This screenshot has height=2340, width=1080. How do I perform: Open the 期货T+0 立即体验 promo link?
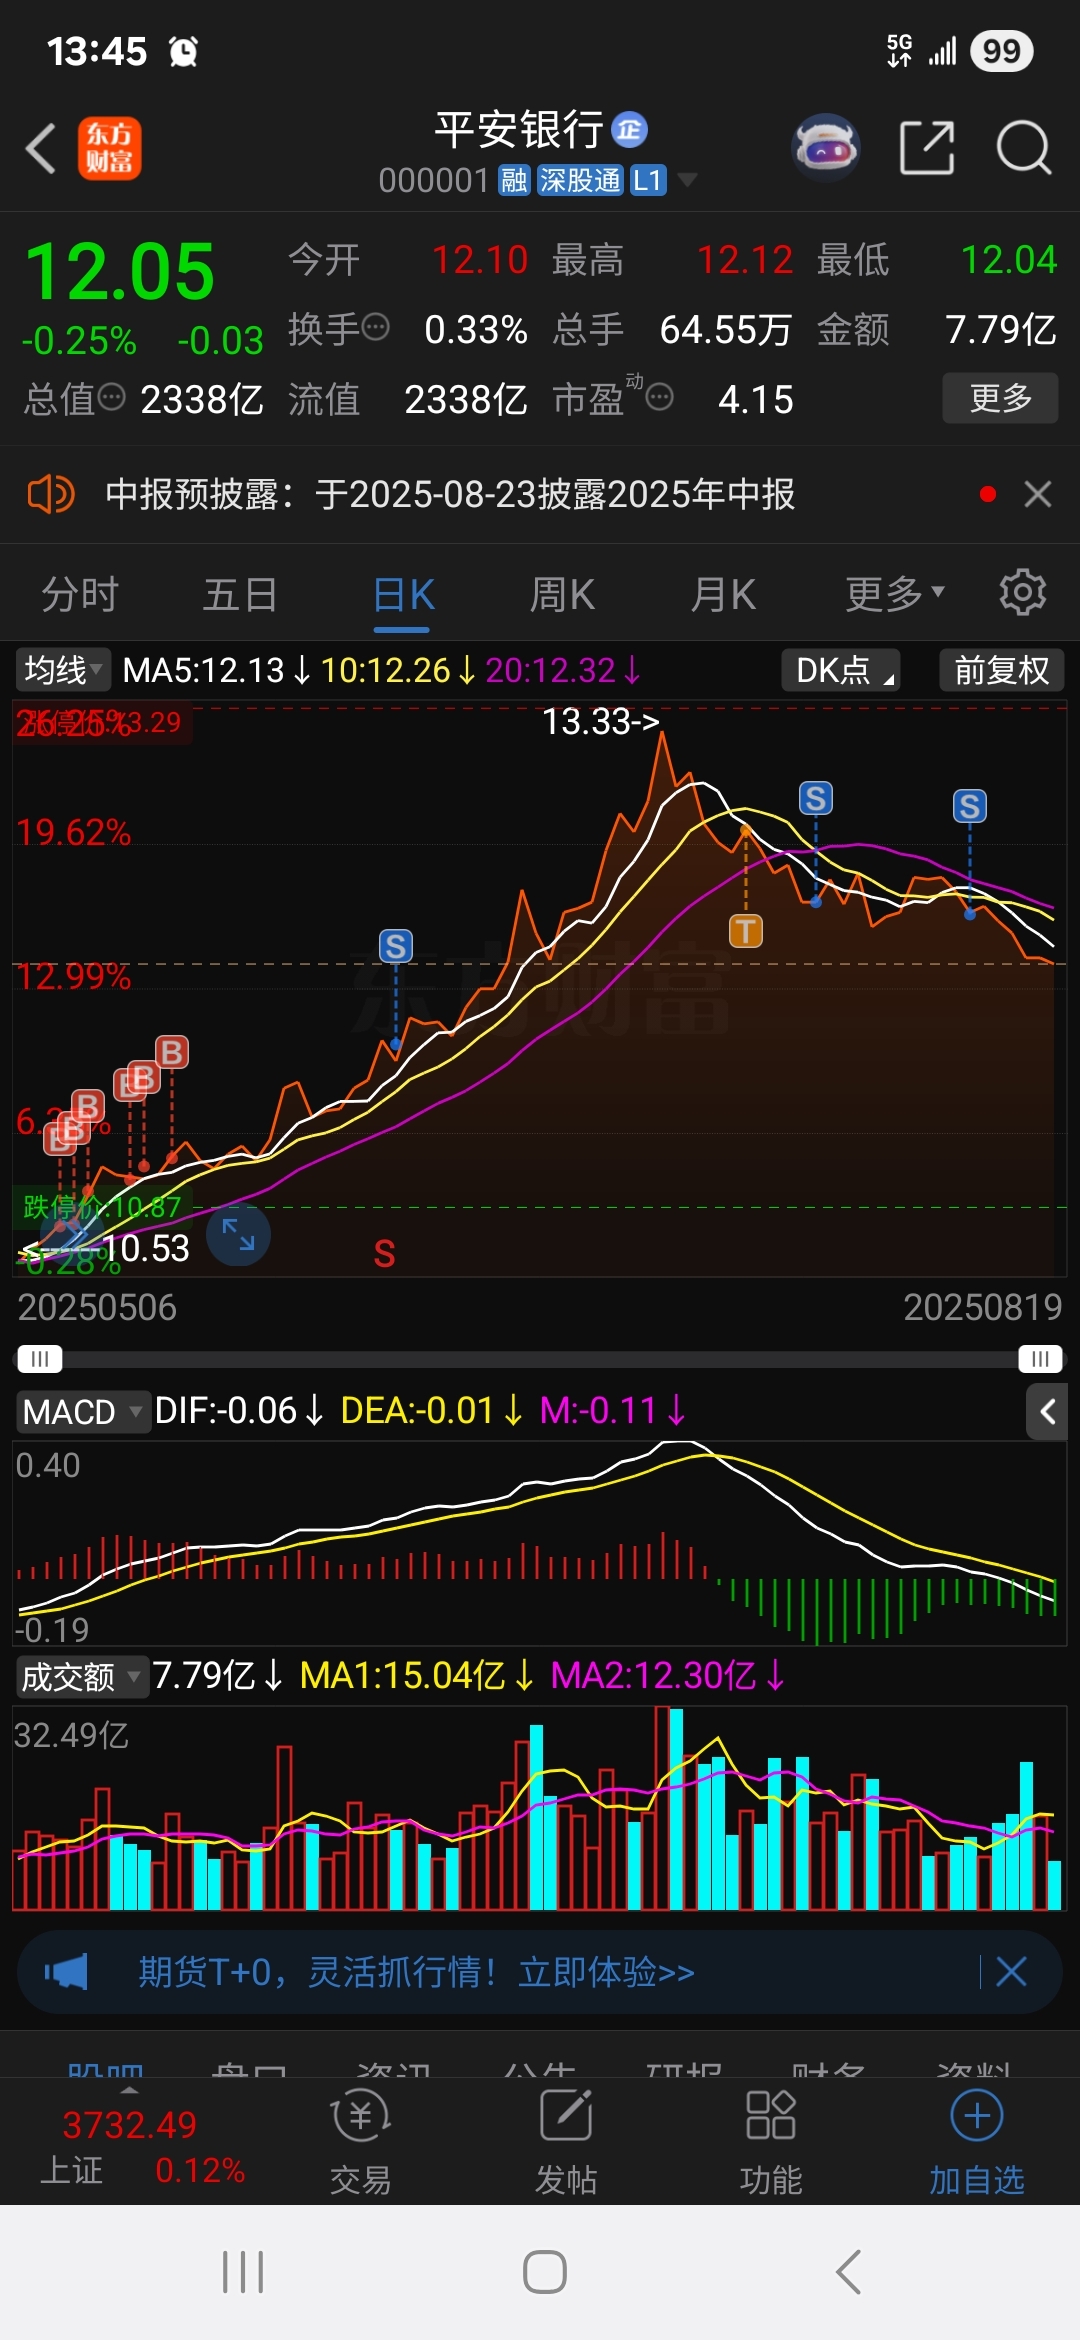coord(416,1972)
